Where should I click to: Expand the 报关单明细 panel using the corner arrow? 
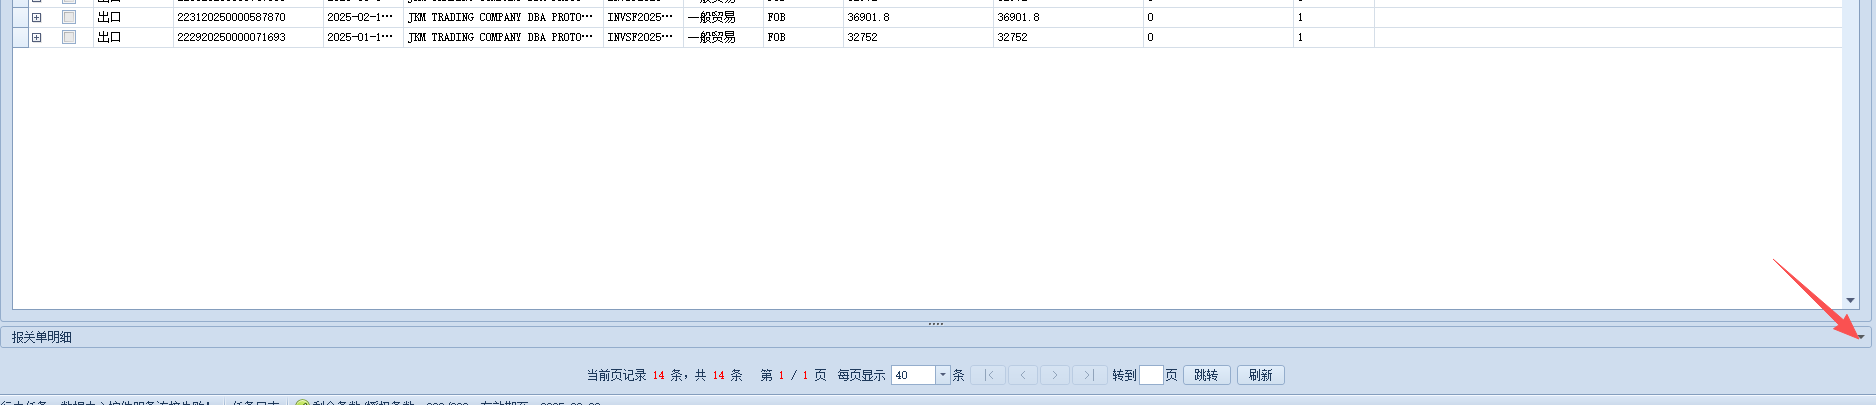(x=1859, y=337)
